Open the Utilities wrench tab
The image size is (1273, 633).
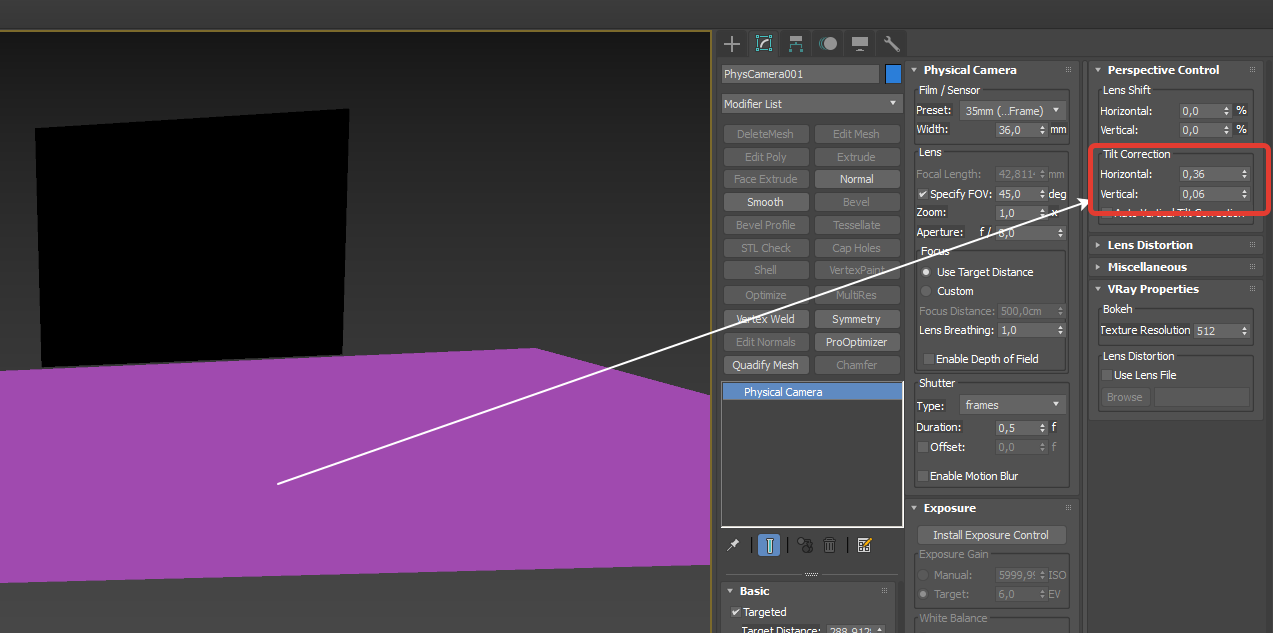[x=892, y=44]
